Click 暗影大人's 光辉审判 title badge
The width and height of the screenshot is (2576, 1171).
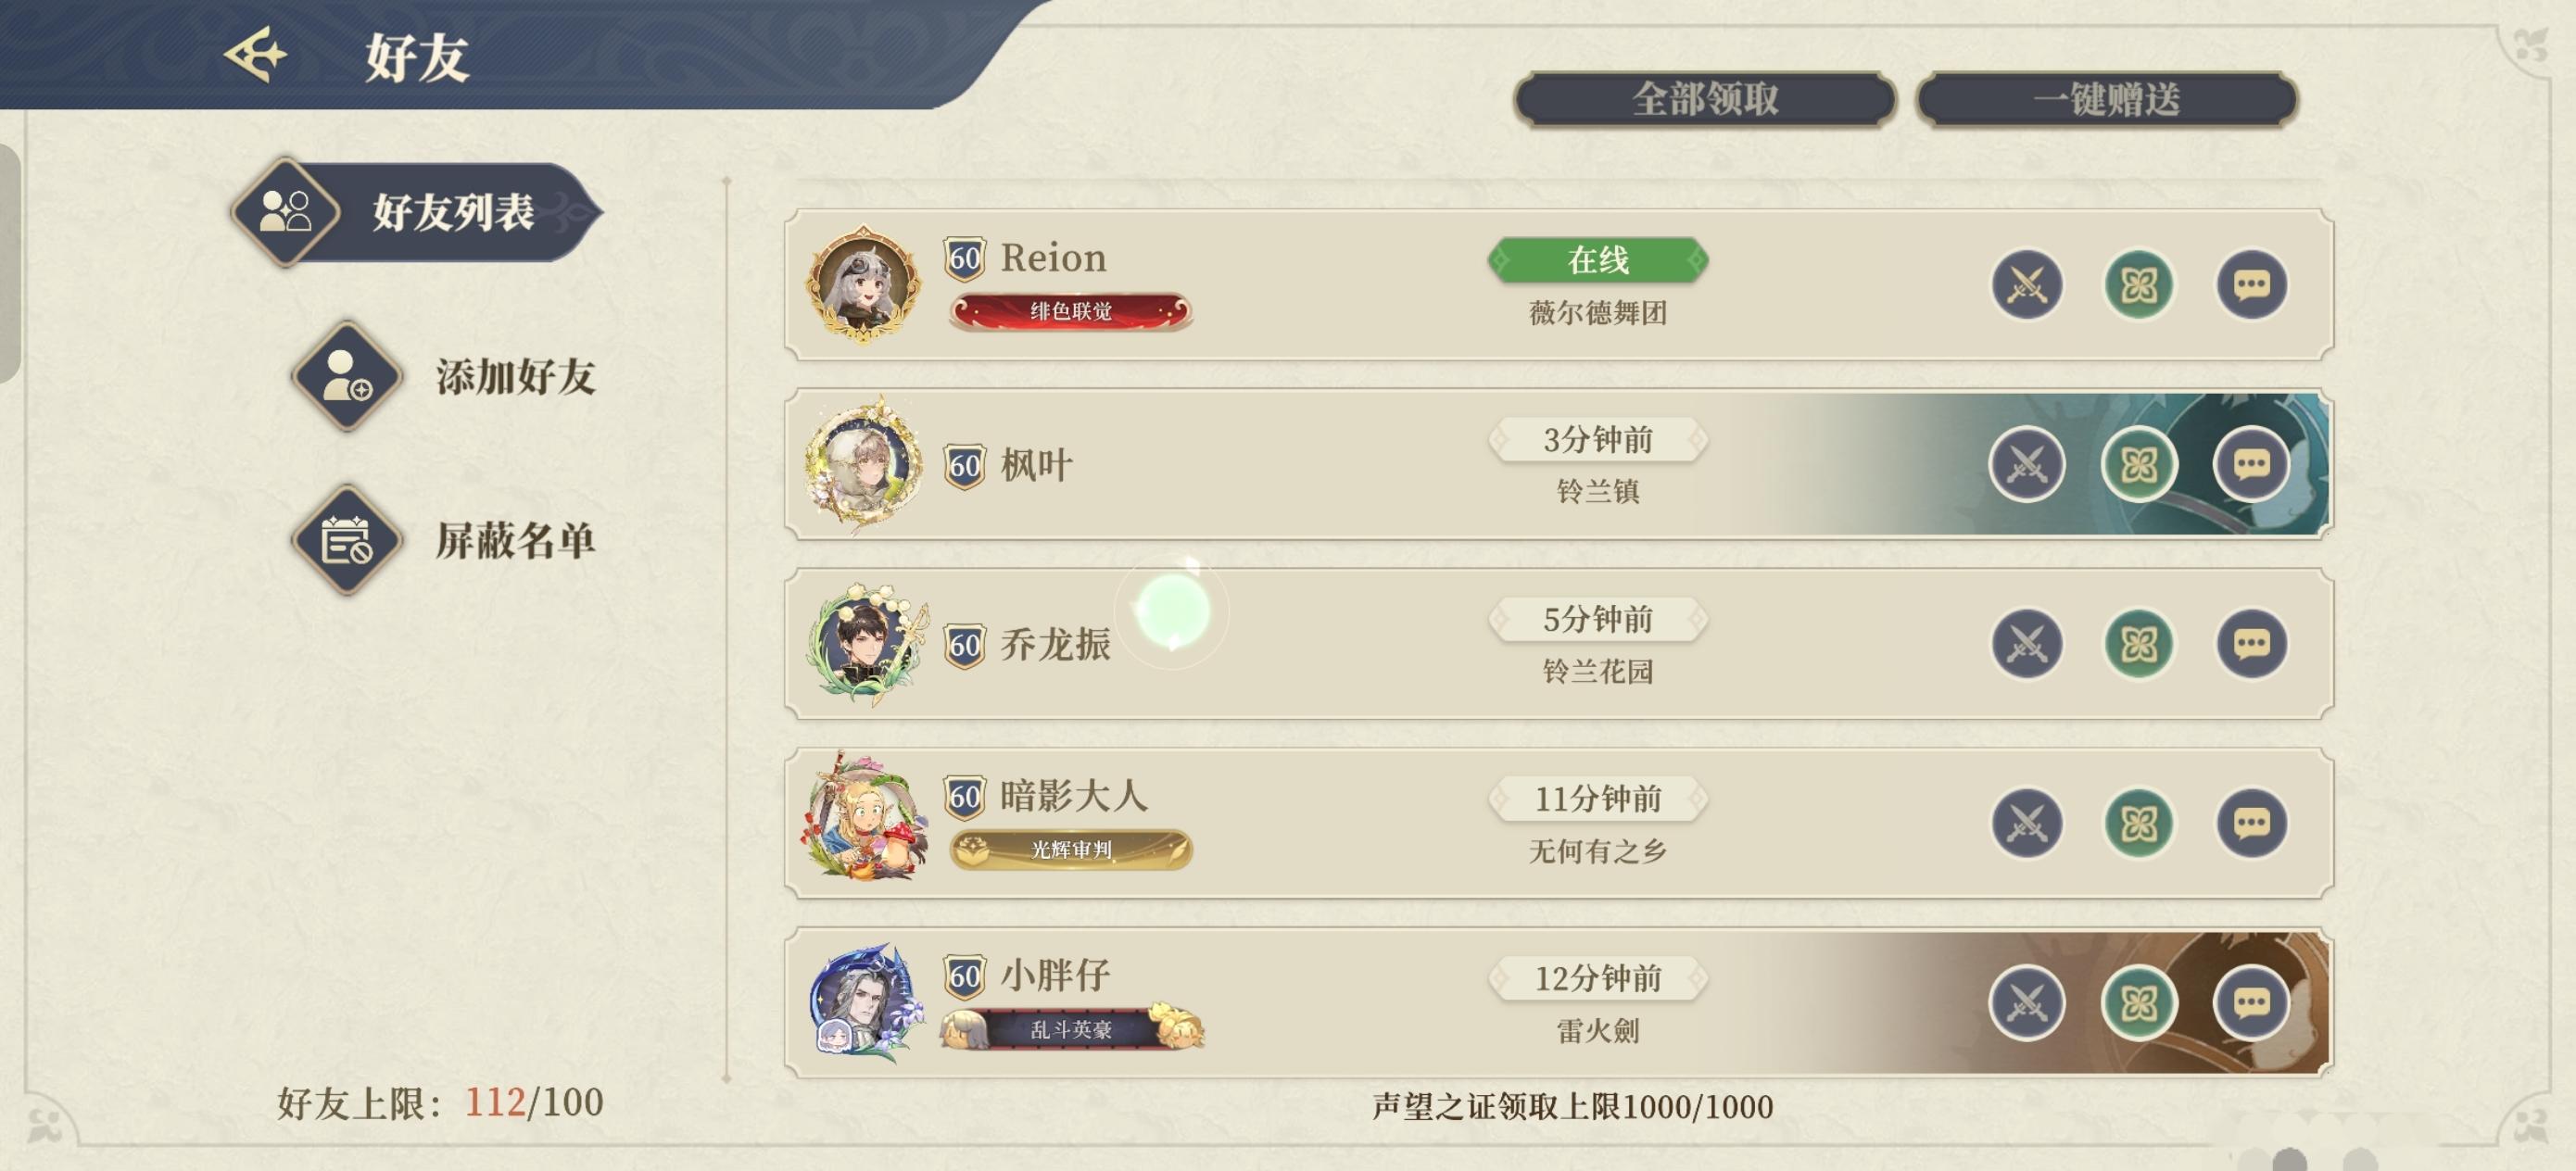pyautogui.click(x=1070, y=850)
